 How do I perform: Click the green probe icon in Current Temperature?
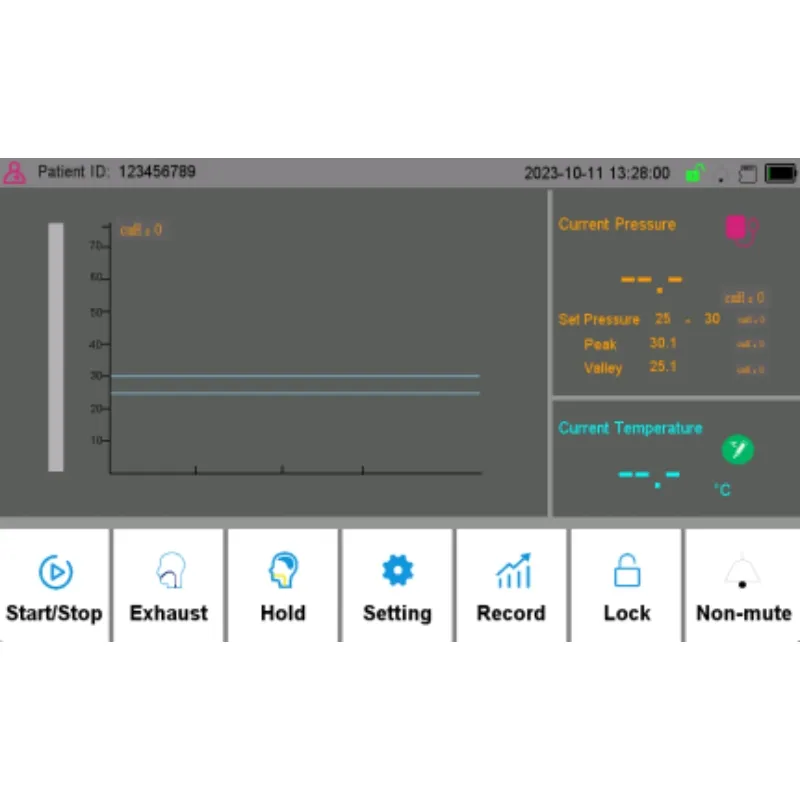[737, 449]
